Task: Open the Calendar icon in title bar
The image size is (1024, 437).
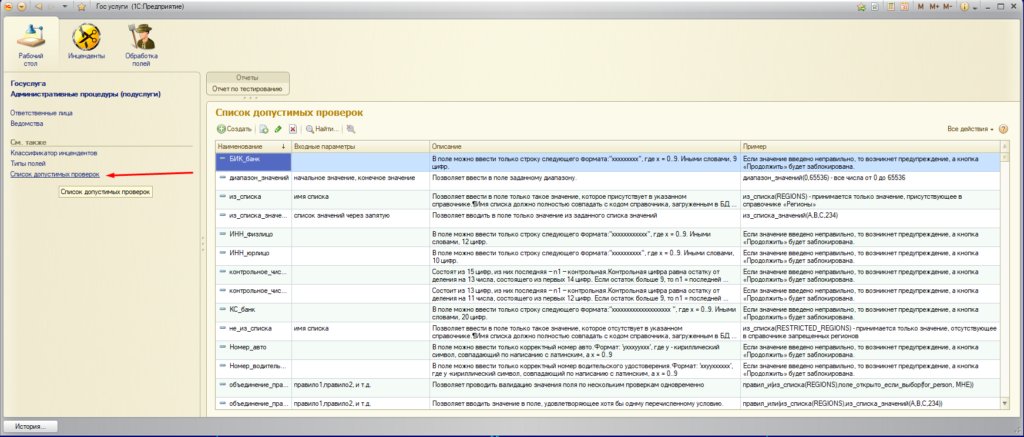Action: coord(904,7)
